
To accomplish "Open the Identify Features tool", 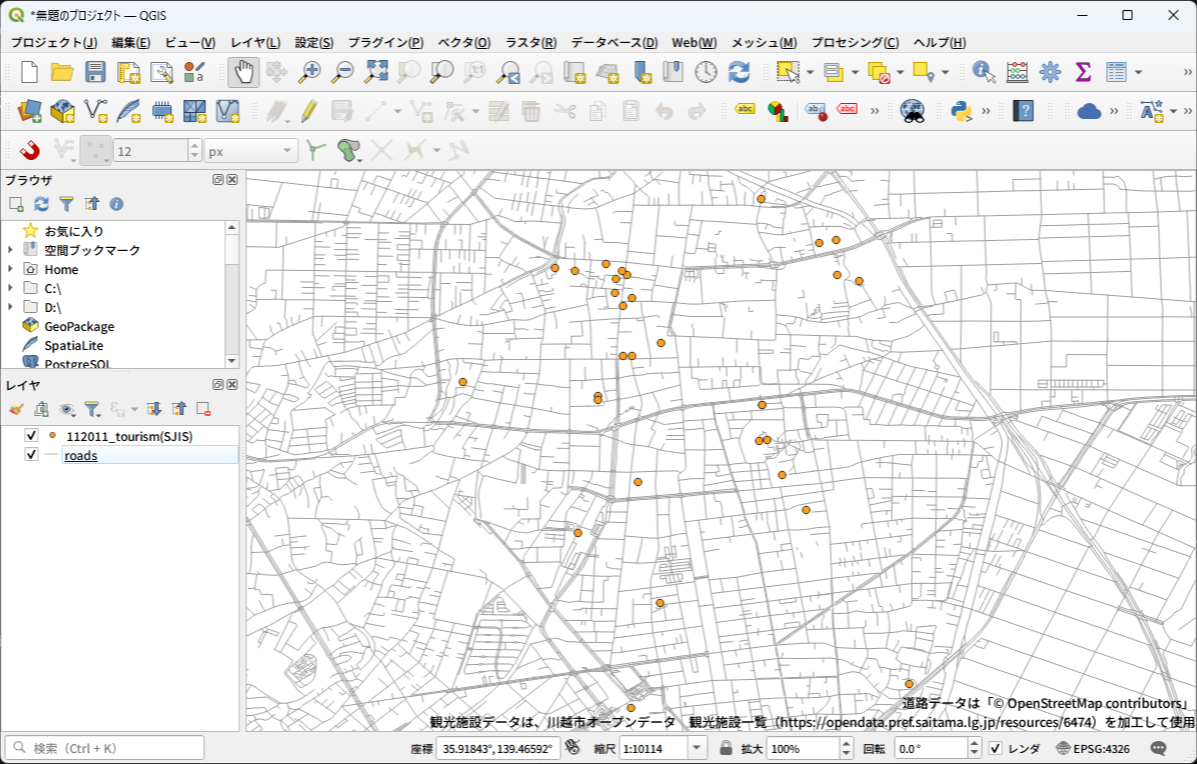I will (984, 72).
